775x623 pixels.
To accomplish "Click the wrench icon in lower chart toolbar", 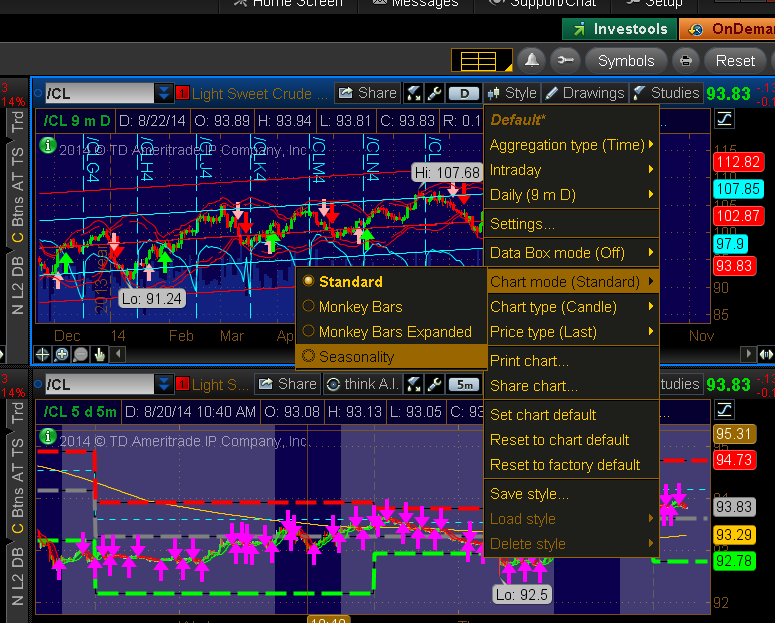I will click(x=434, y=384).
